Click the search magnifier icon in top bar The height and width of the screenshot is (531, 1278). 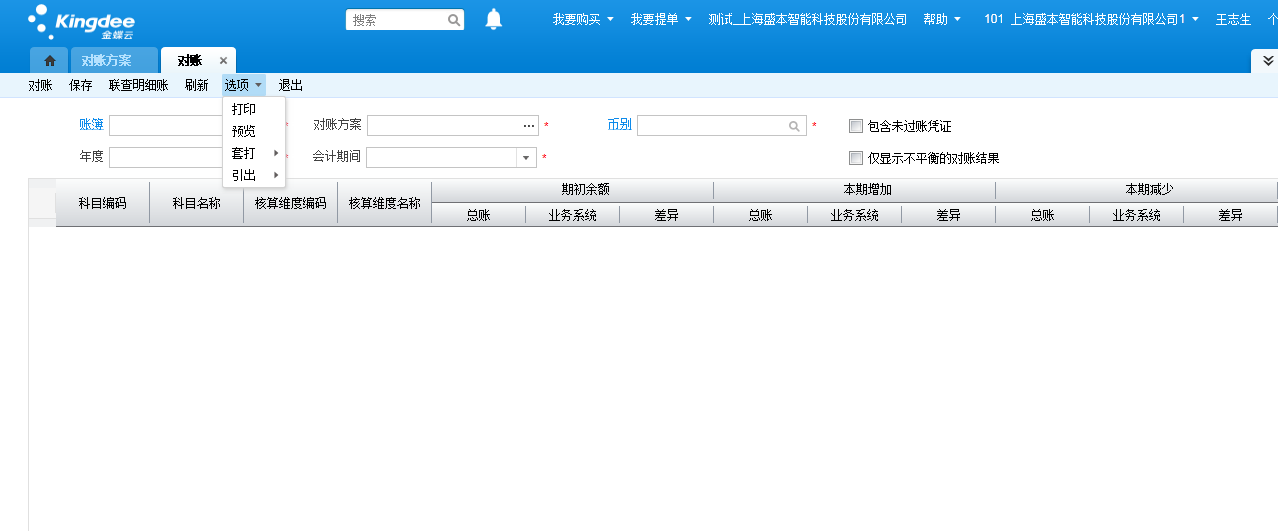[453, 20]
